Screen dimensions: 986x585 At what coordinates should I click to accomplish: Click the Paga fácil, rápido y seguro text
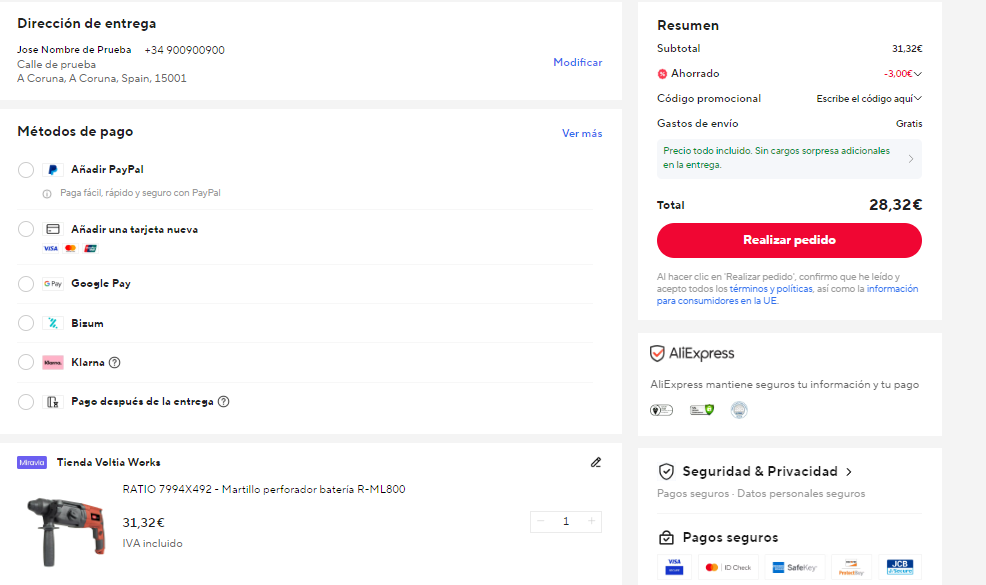(x=140, y=193)
